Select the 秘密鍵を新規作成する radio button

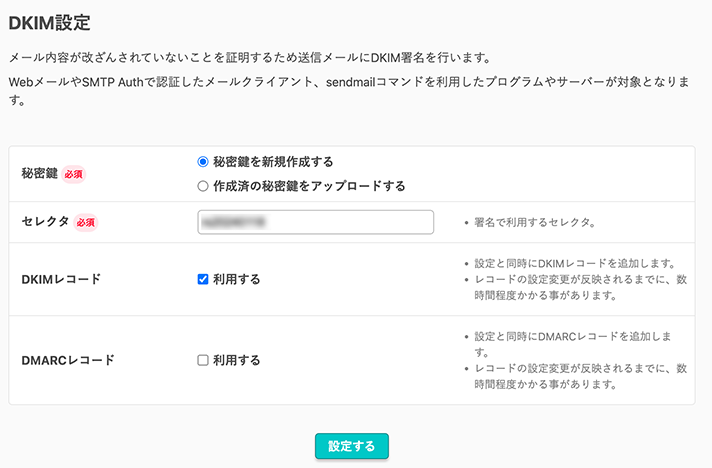[204, 162]
